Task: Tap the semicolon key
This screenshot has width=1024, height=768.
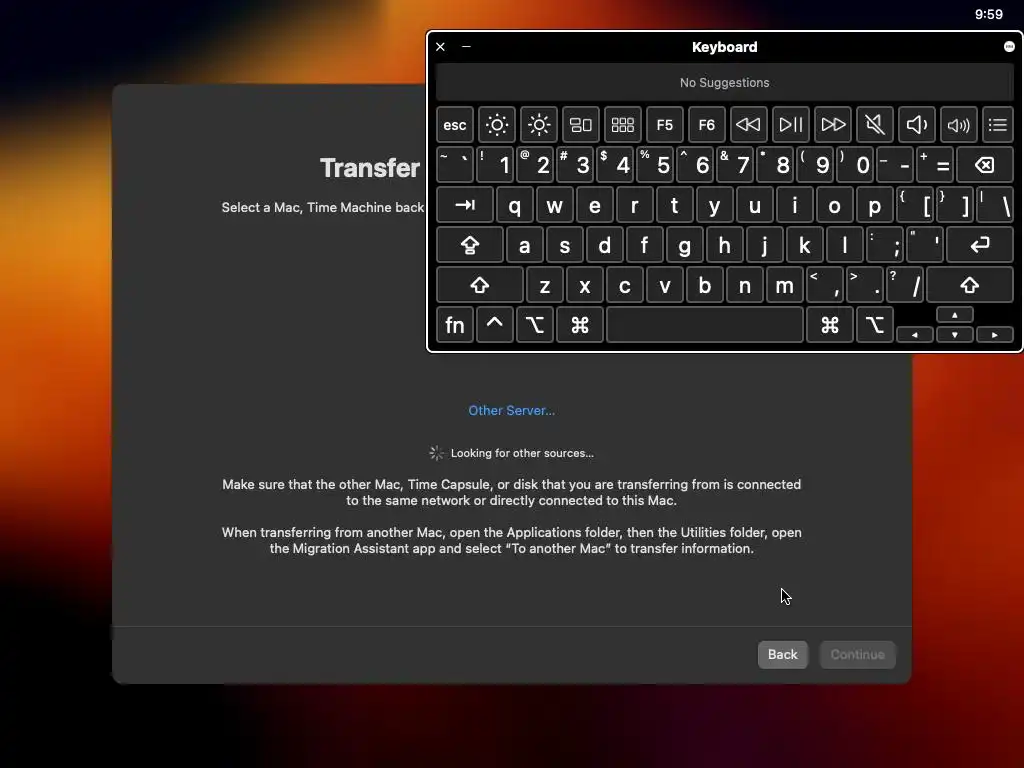Action: pos(885,245)
